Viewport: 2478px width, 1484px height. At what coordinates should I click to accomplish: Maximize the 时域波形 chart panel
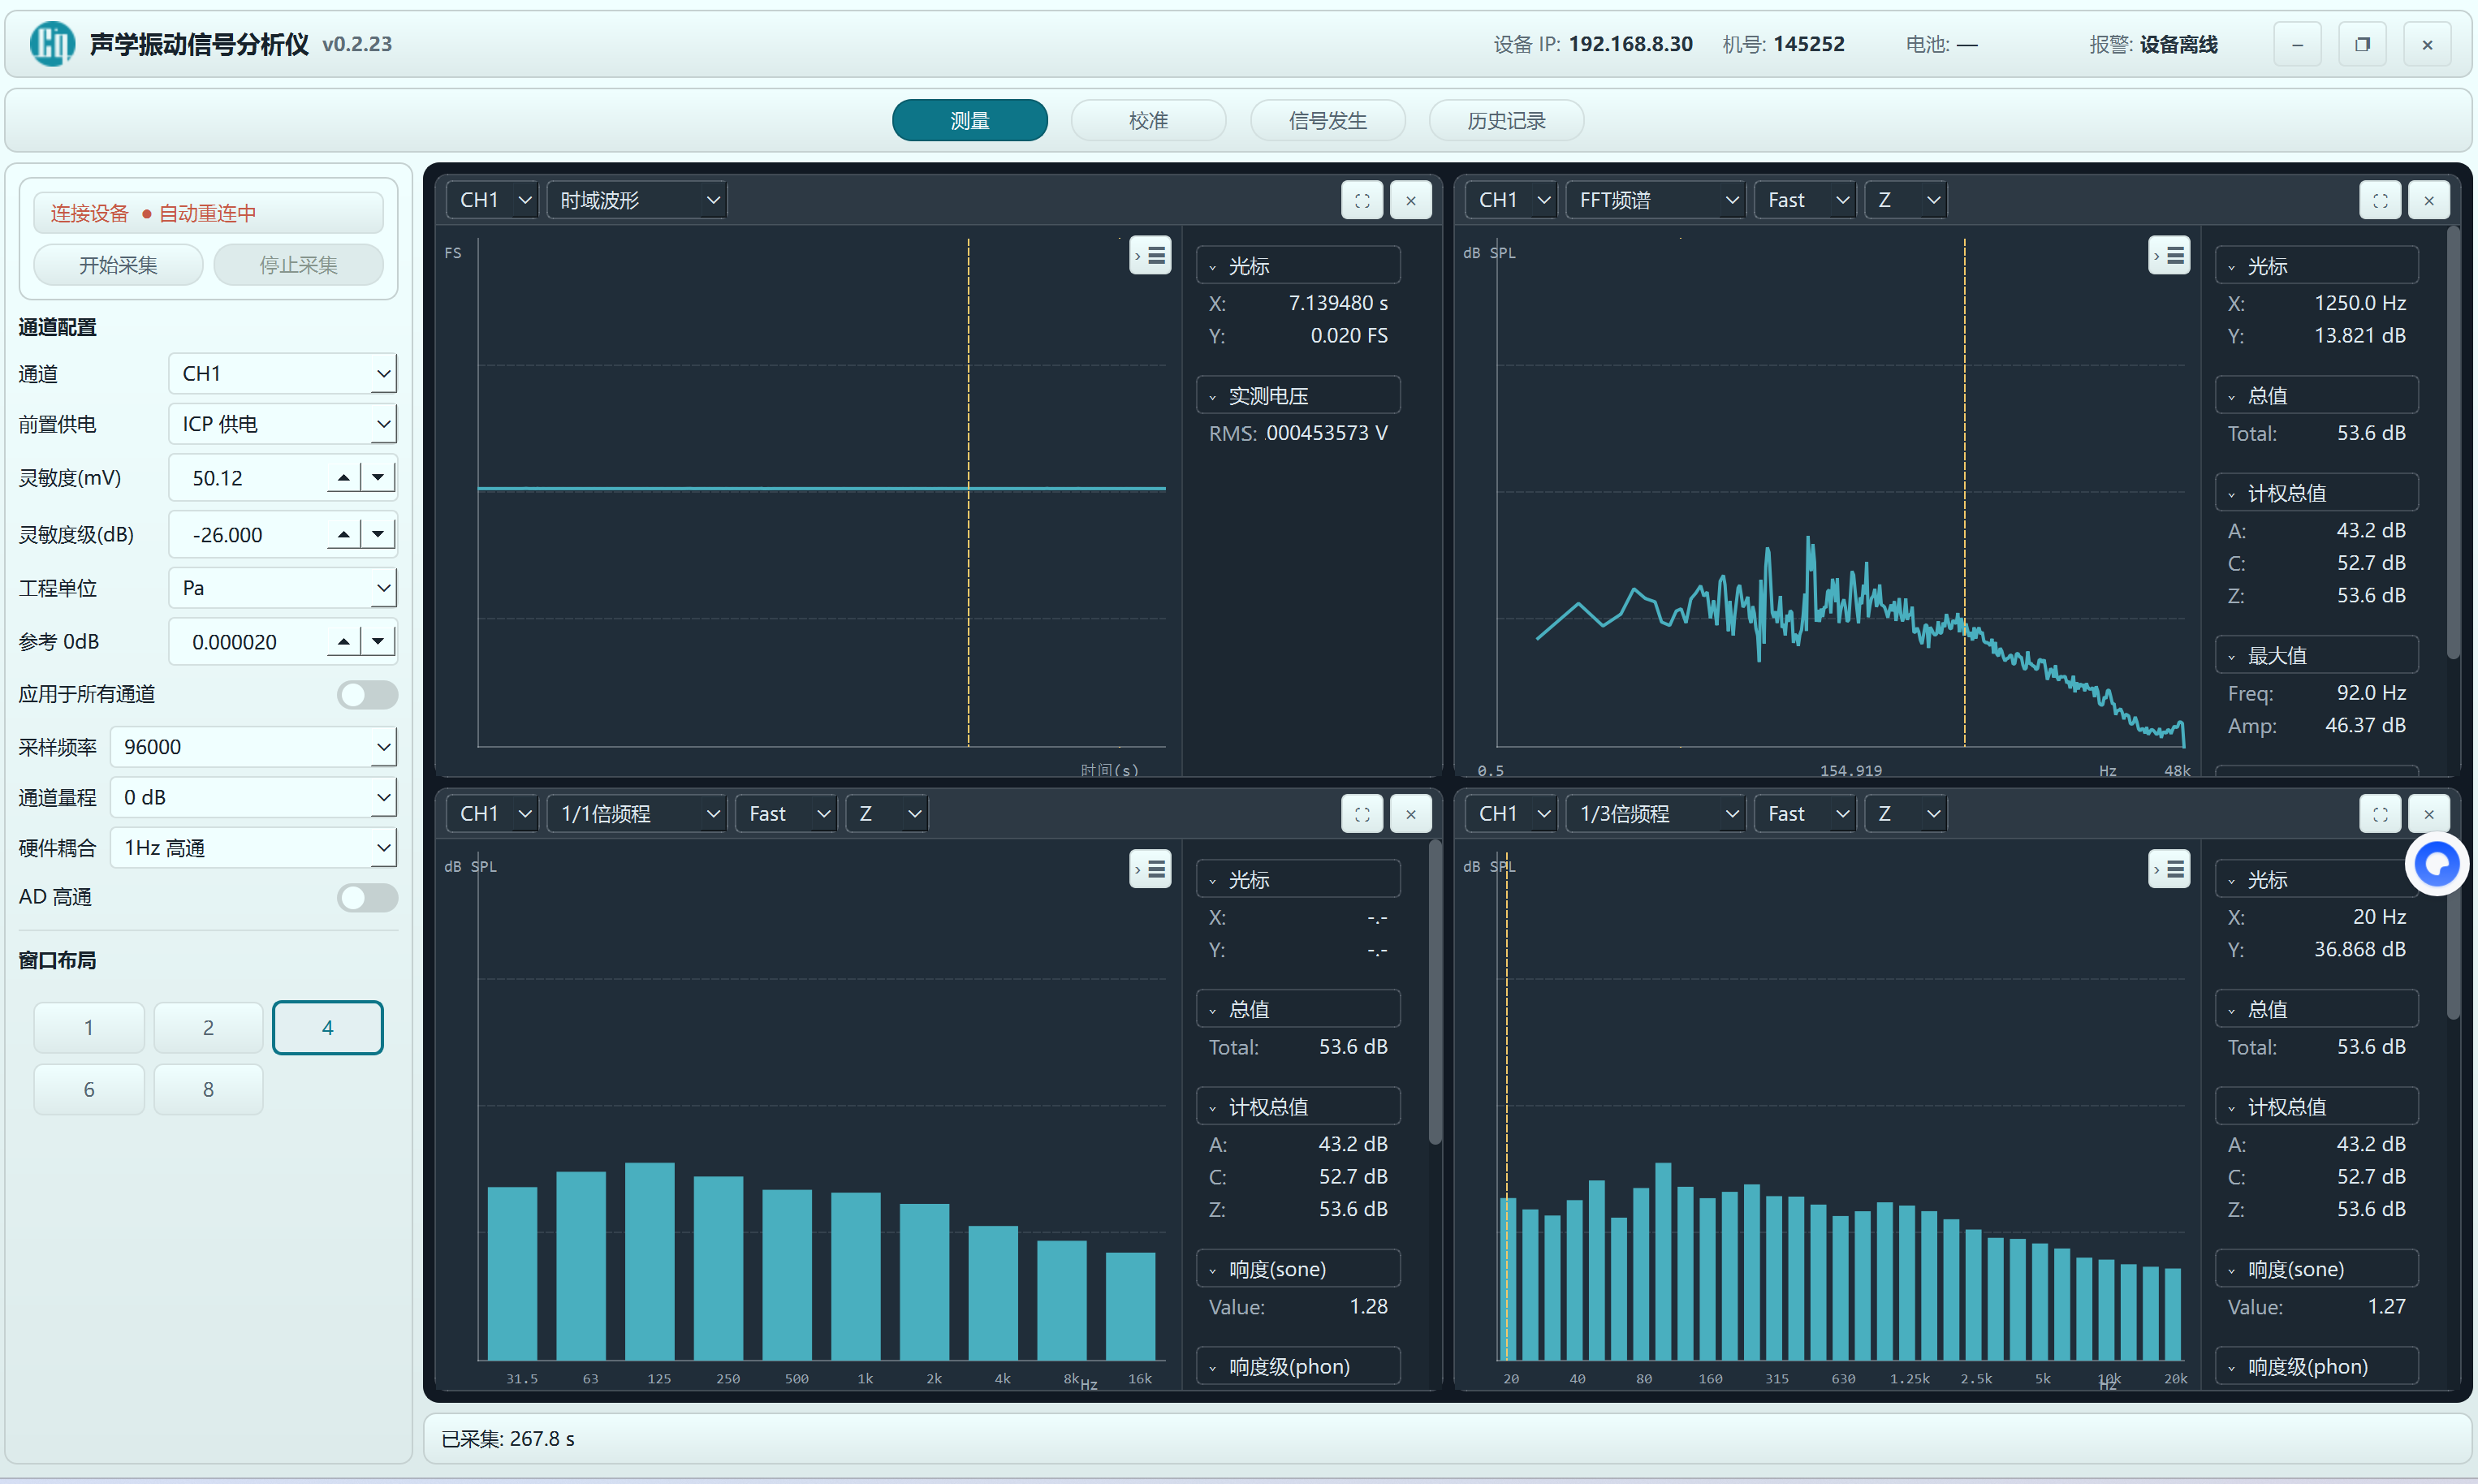coord(1361,200)
